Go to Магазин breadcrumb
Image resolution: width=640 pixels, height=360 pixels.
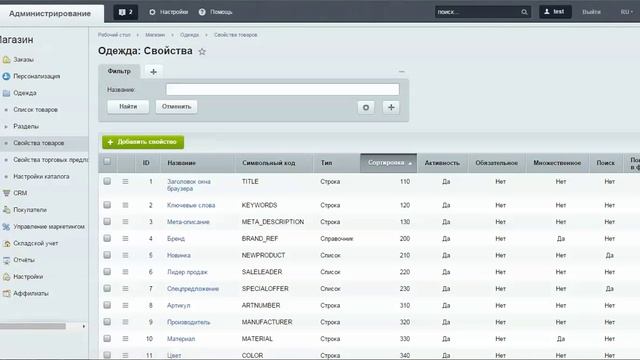tap(155, 35)
